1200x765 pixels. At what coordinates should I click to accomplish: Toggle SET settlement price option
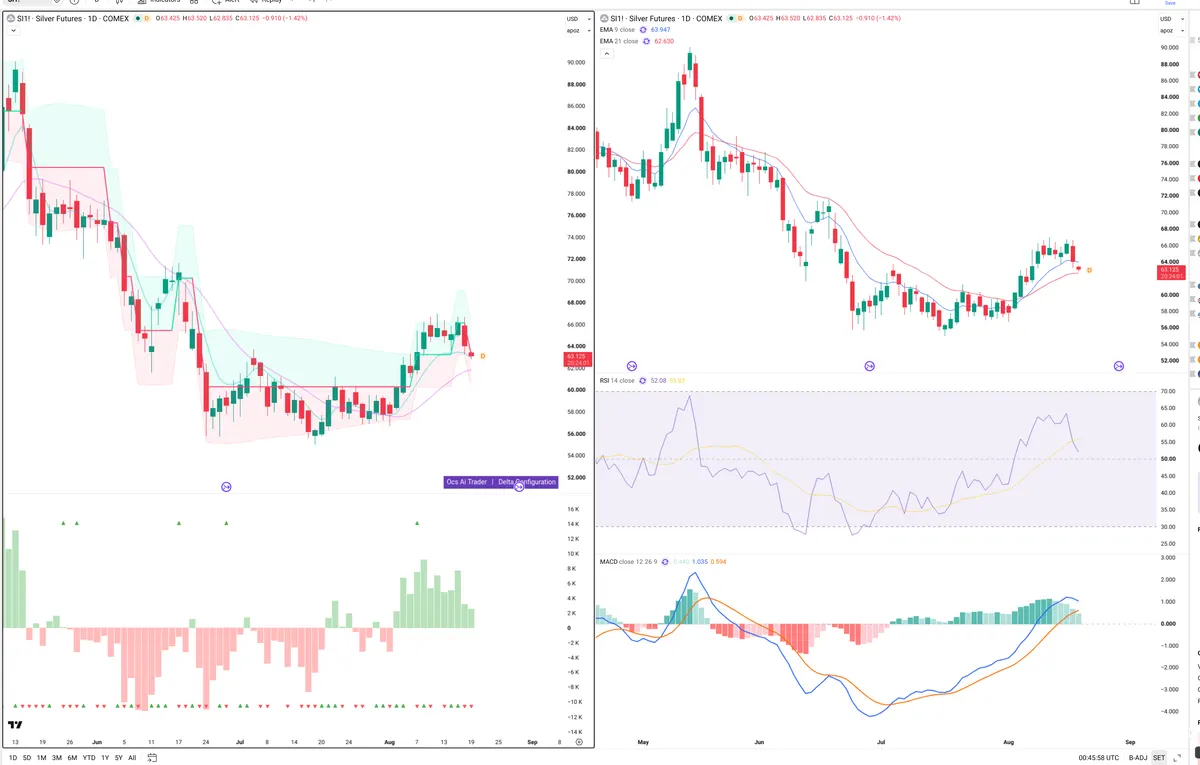(1159, 758)
